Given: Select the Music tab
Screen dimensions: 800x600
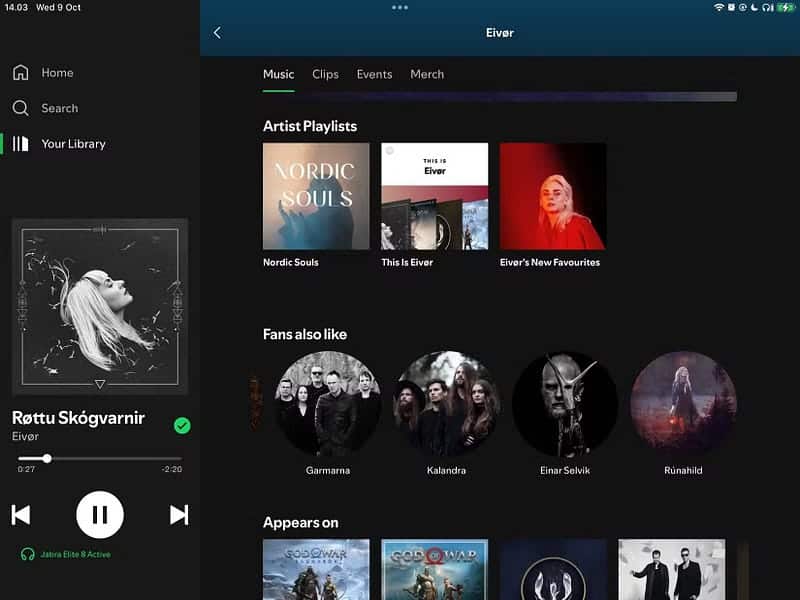Looking at the screenshot, I should [x=278, y=74].
